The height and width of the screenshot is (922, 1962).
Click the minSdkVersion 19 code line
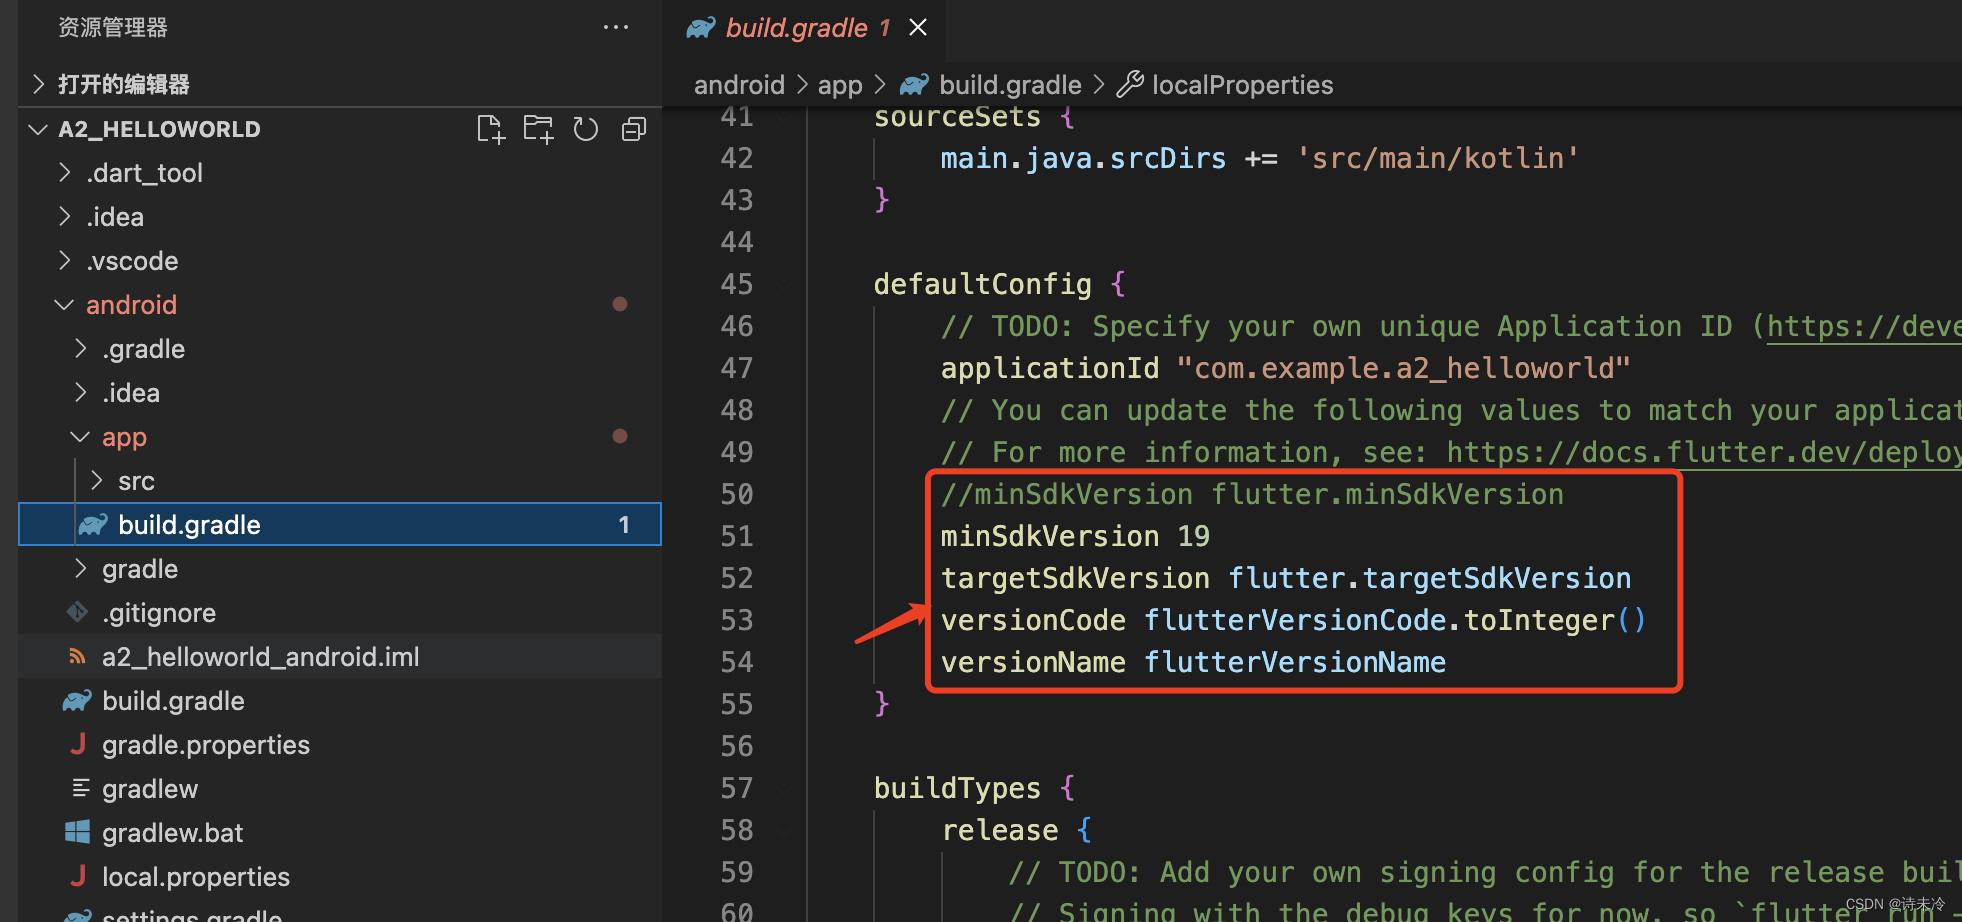pyautogui.click(x=1075, y=537)
